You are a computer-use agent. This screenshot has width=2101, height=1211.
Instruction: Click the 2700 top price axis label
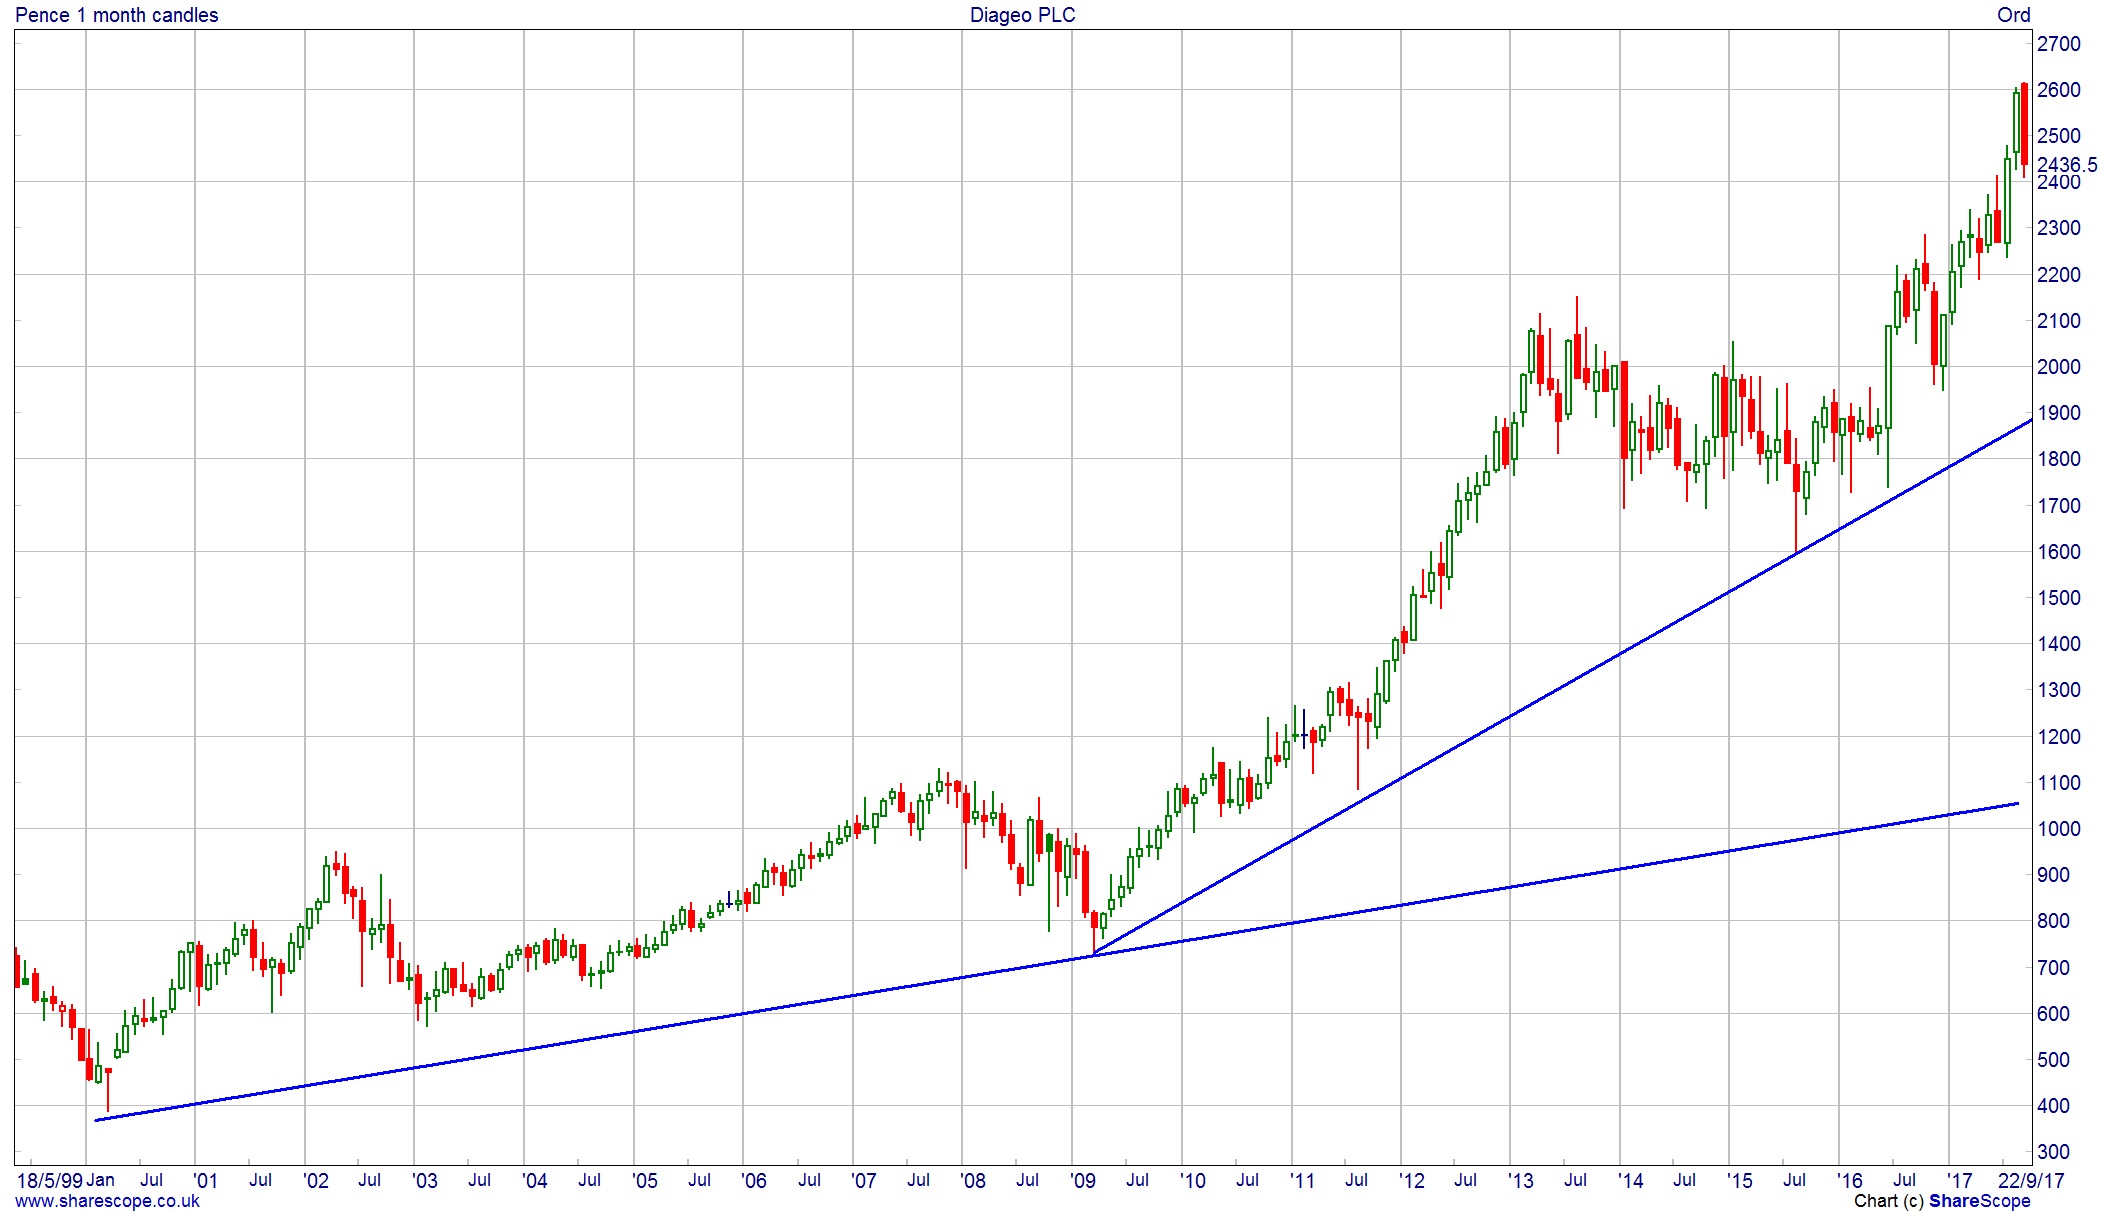point(2059,44)
